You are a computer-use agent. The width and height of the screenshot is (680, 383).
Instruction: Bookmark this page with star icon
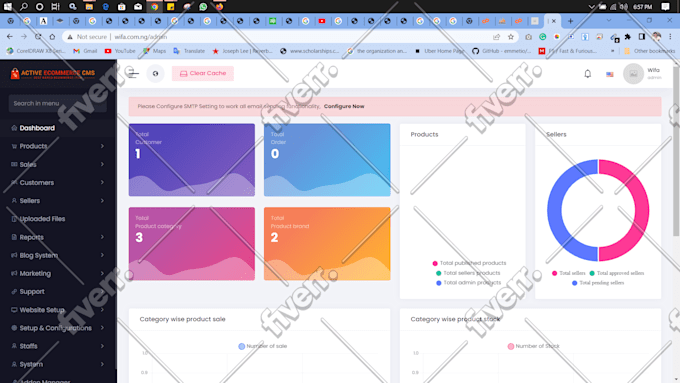point(511,37)
